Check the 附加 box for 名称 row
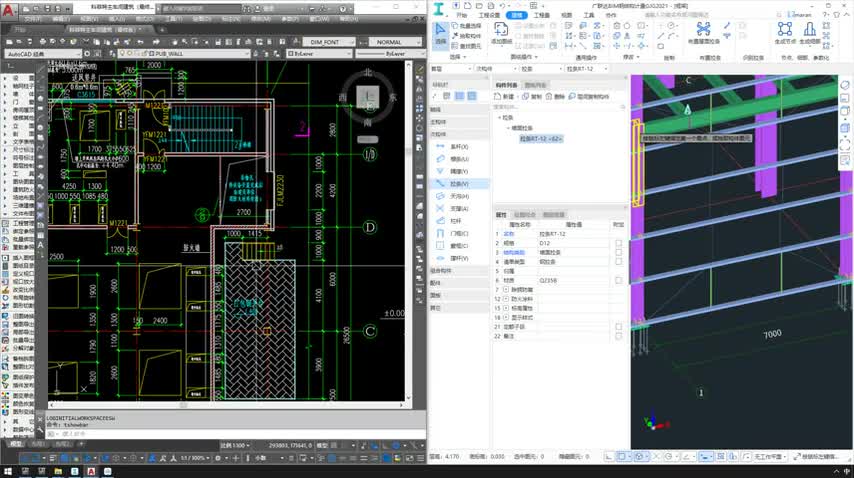The width and height of the screenshot is (854, 478). click(618, 234)
